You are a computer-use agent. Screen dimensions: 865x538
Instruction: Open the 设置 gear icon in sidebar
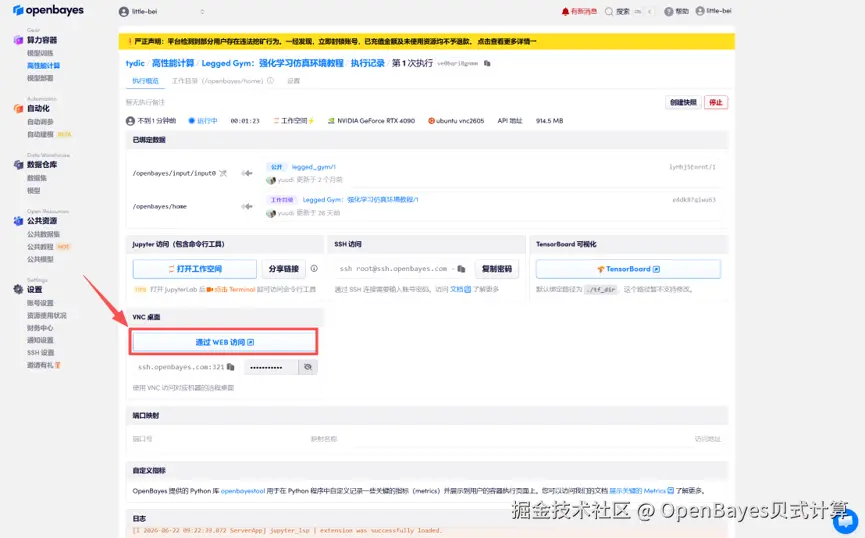[x=18, y=289]
